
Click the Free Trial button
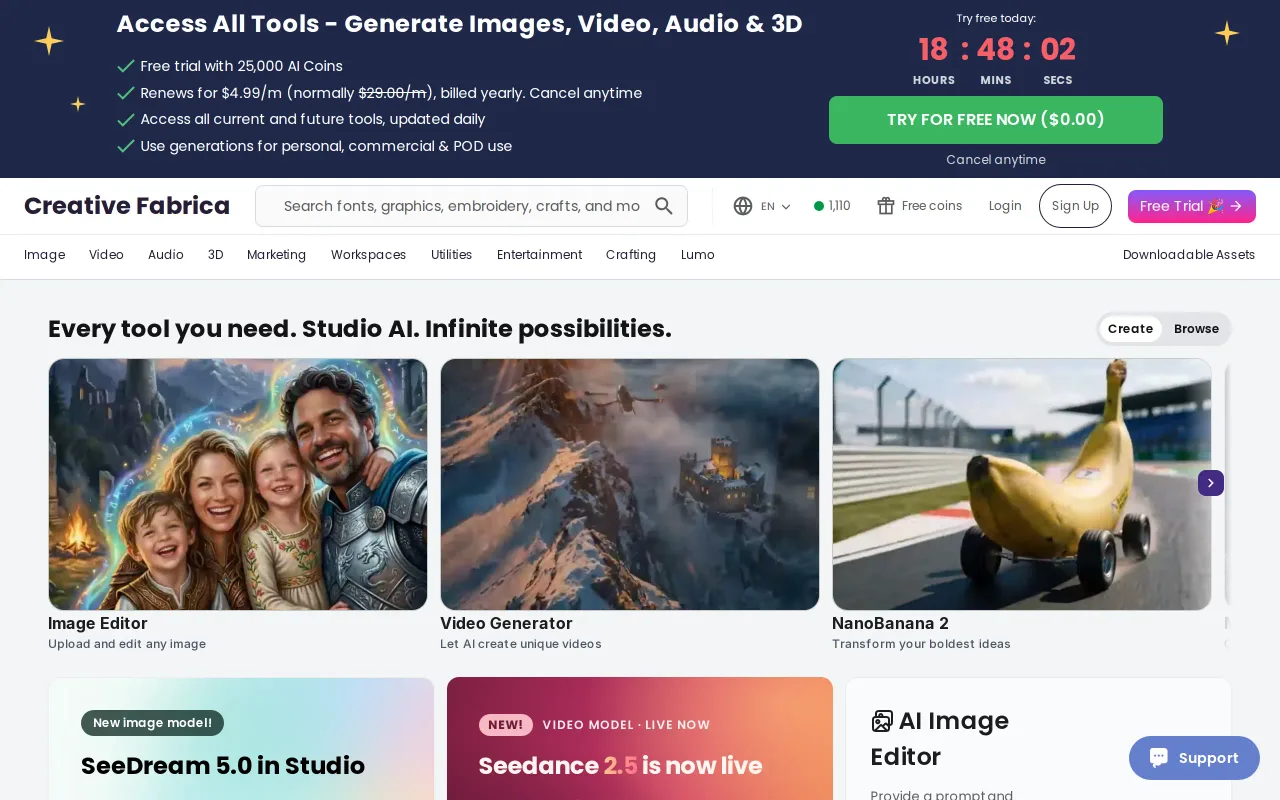1192,206
